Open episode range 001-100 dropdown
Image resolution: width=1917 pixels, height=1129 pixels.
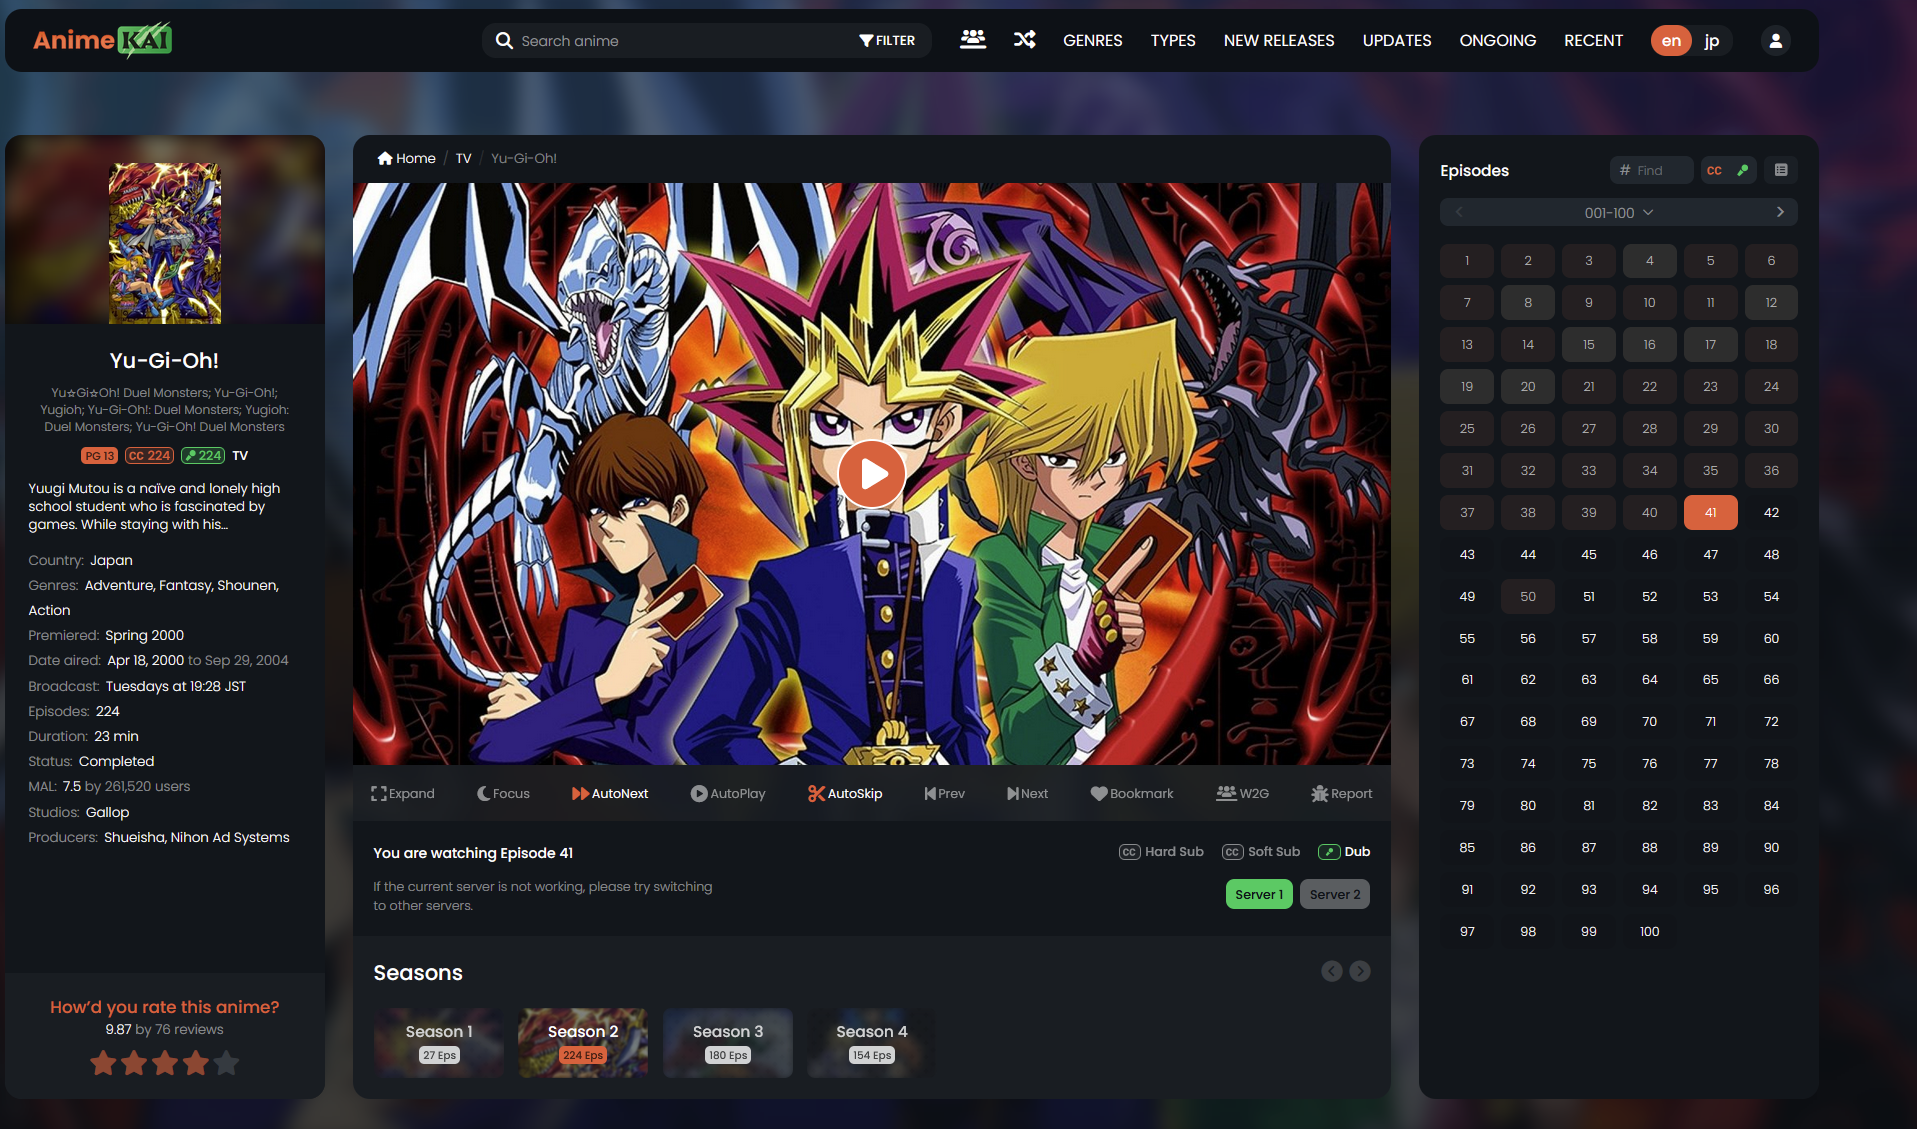point(1618,212)
